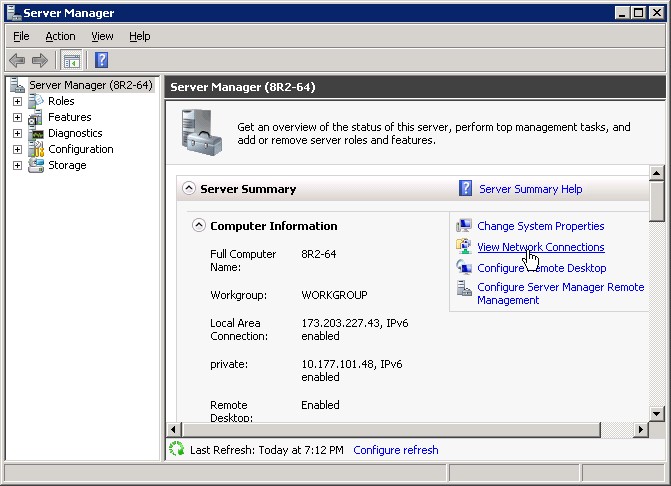The height and width of the screenshot is (486, 671).
Task: Click the Change System Properties icon
Action: tap(464, 226)
